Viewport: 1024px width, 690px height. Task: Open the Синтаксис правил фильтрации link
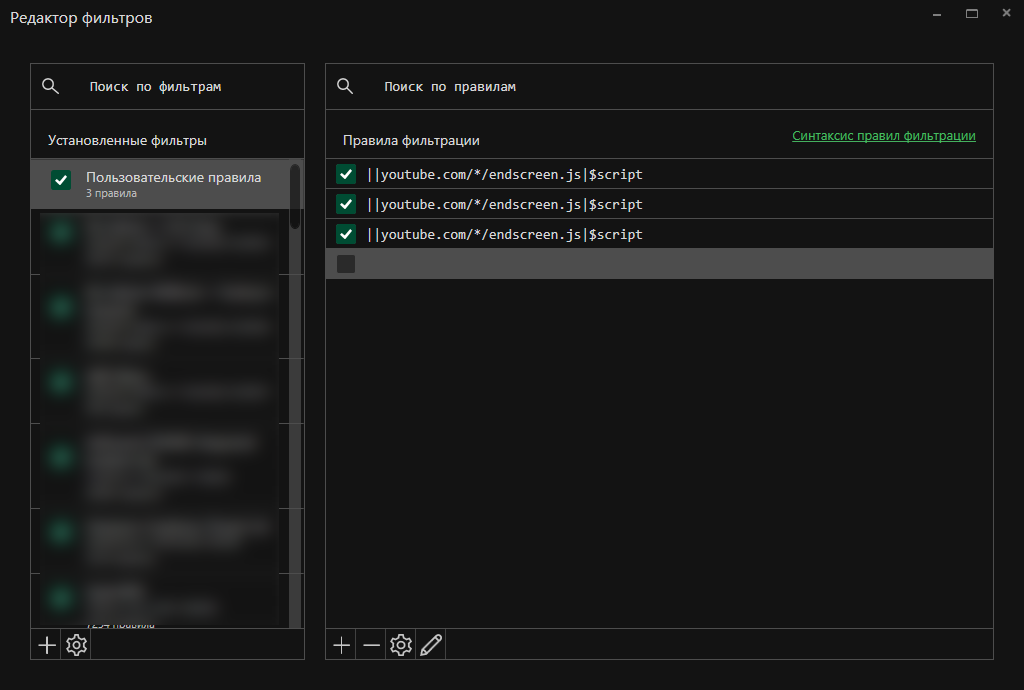coord(884,136)
